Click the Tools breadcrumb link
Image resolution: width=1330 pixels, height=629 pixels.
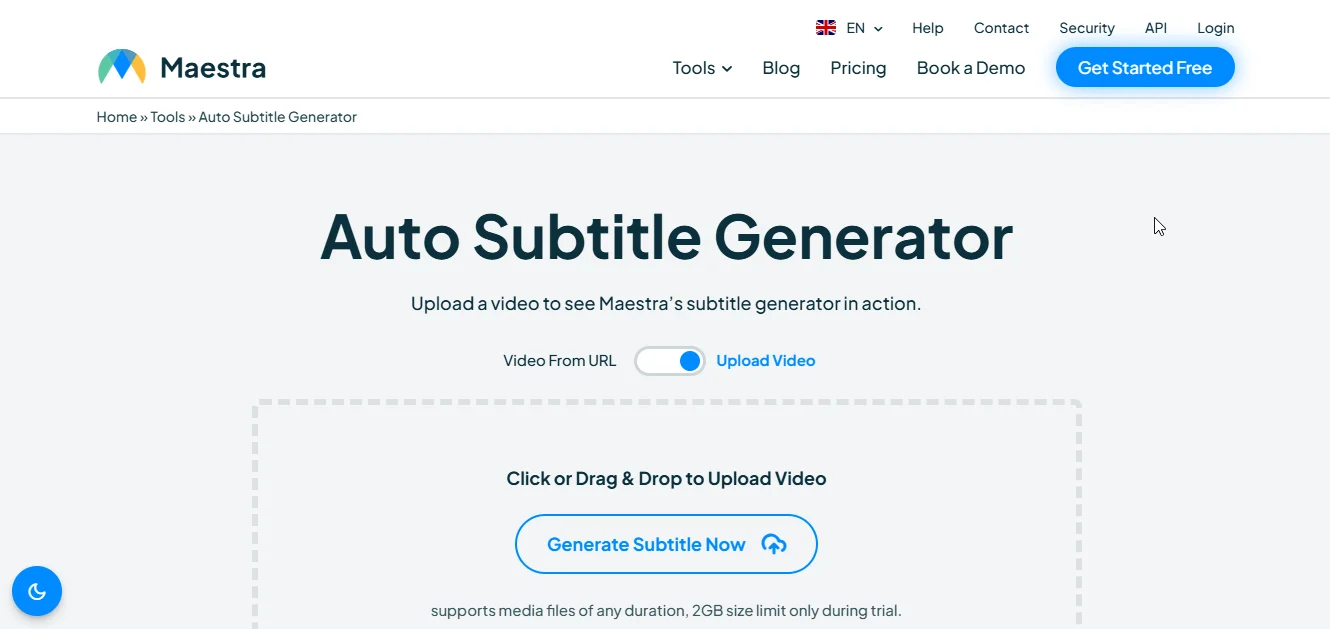(x=168, y=117)
